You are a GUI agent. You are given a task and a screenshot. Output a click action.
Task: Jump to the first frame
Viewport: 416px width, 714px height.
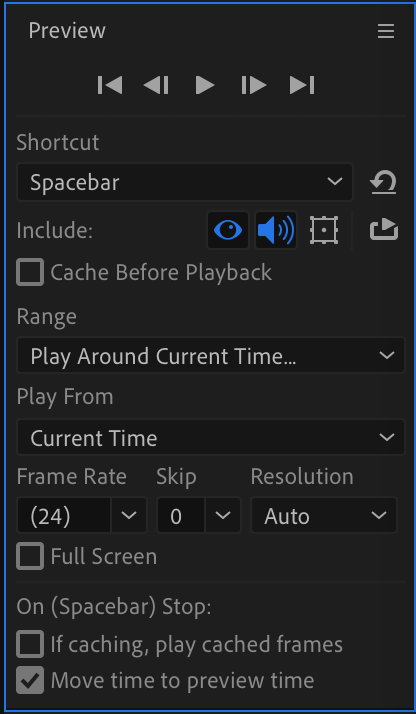[x=110, y=85]
